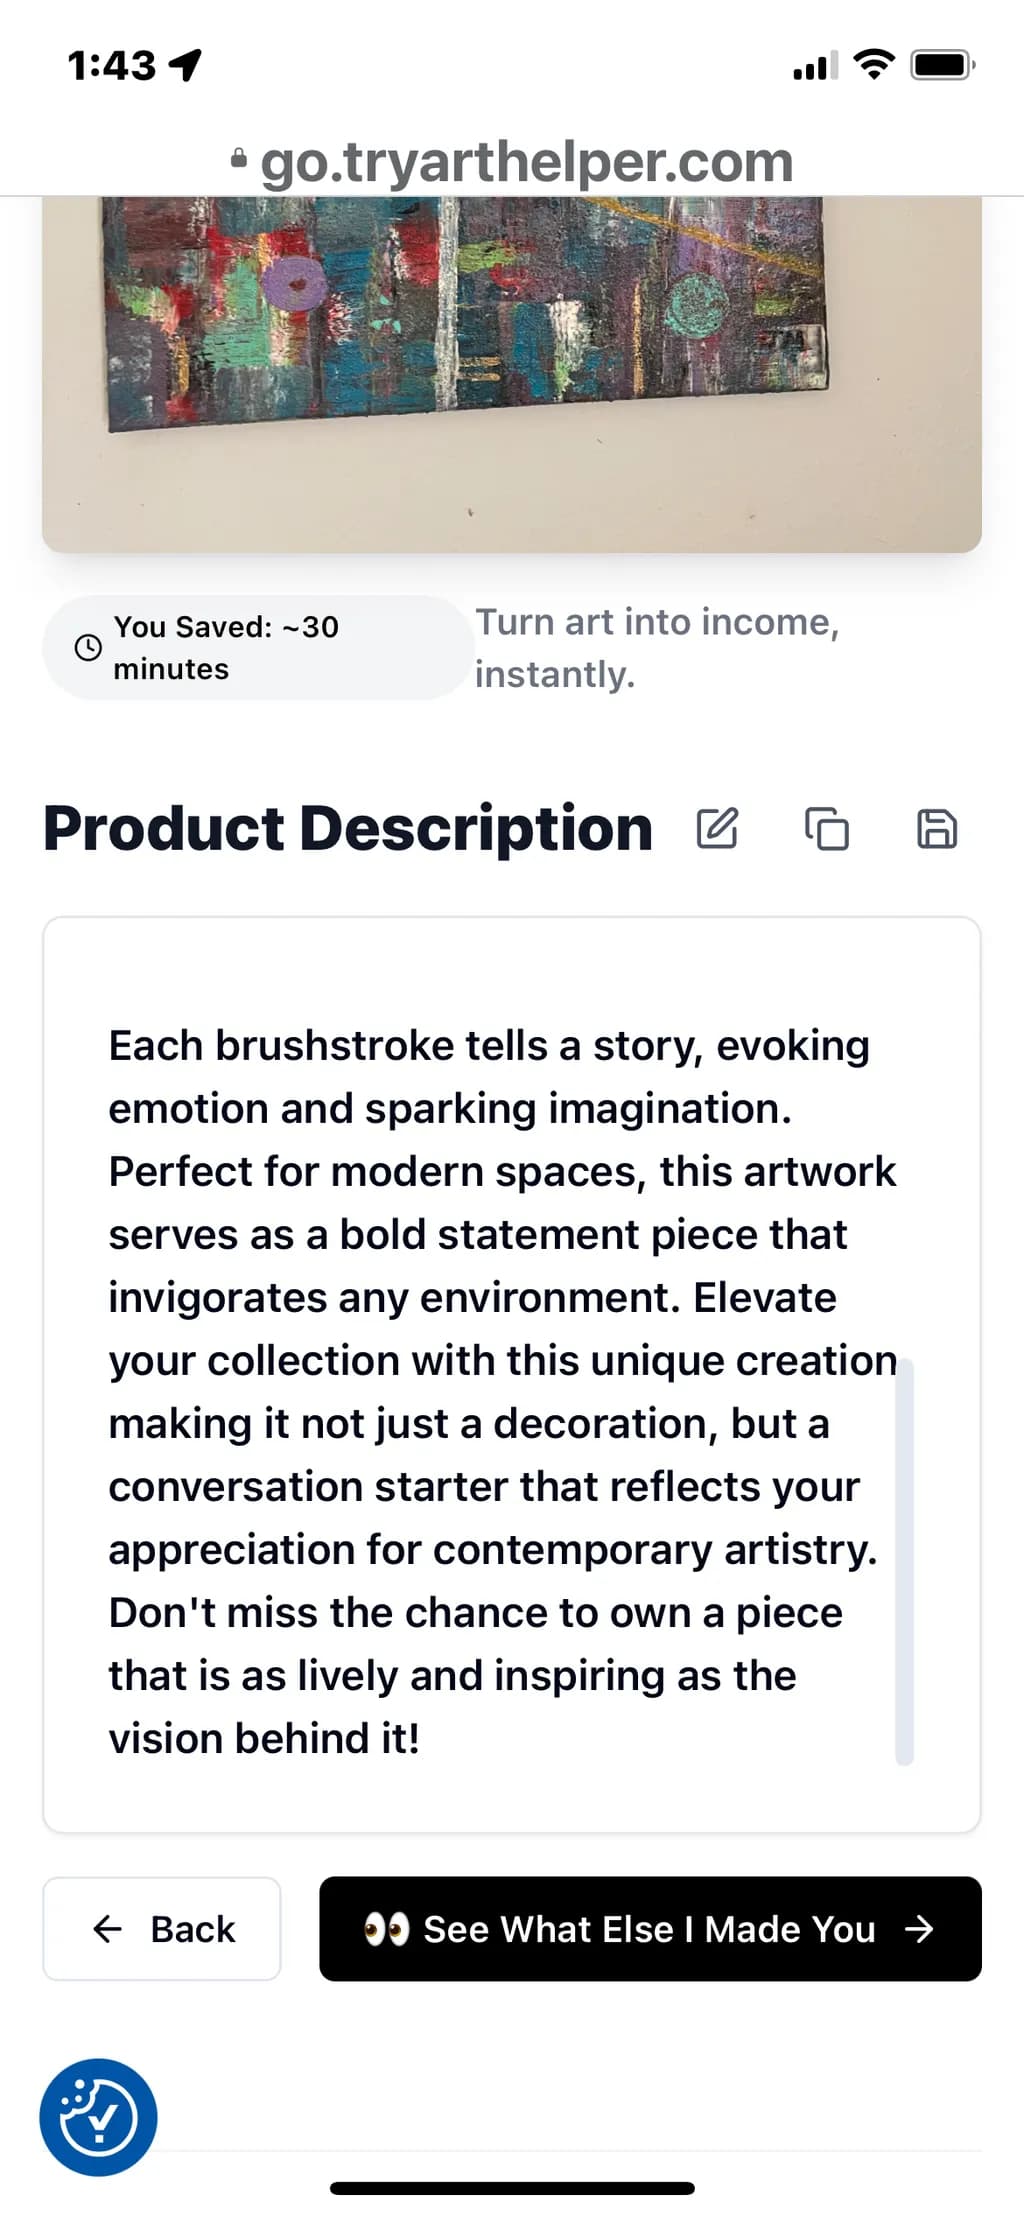Click the description text box scrollbar
This screenshot has width=1024, height=2216.
[x=904, y=1560]
